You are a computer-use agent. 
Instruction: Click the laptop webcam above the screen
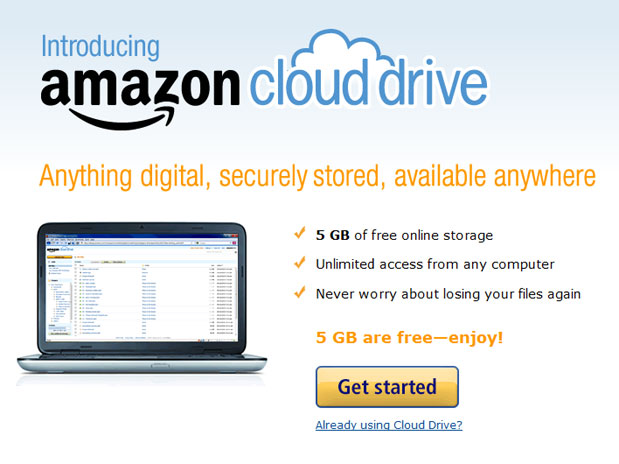point(141,227)
